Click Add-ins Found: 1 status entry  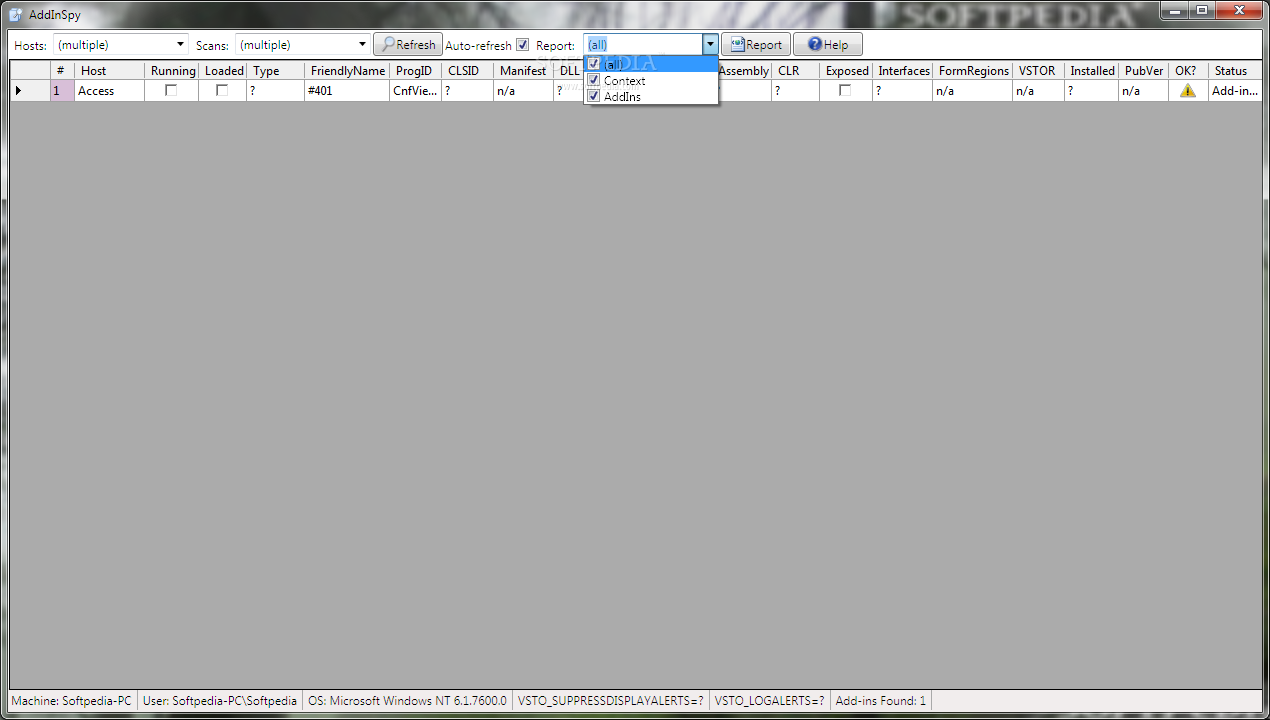pos(881,701)
